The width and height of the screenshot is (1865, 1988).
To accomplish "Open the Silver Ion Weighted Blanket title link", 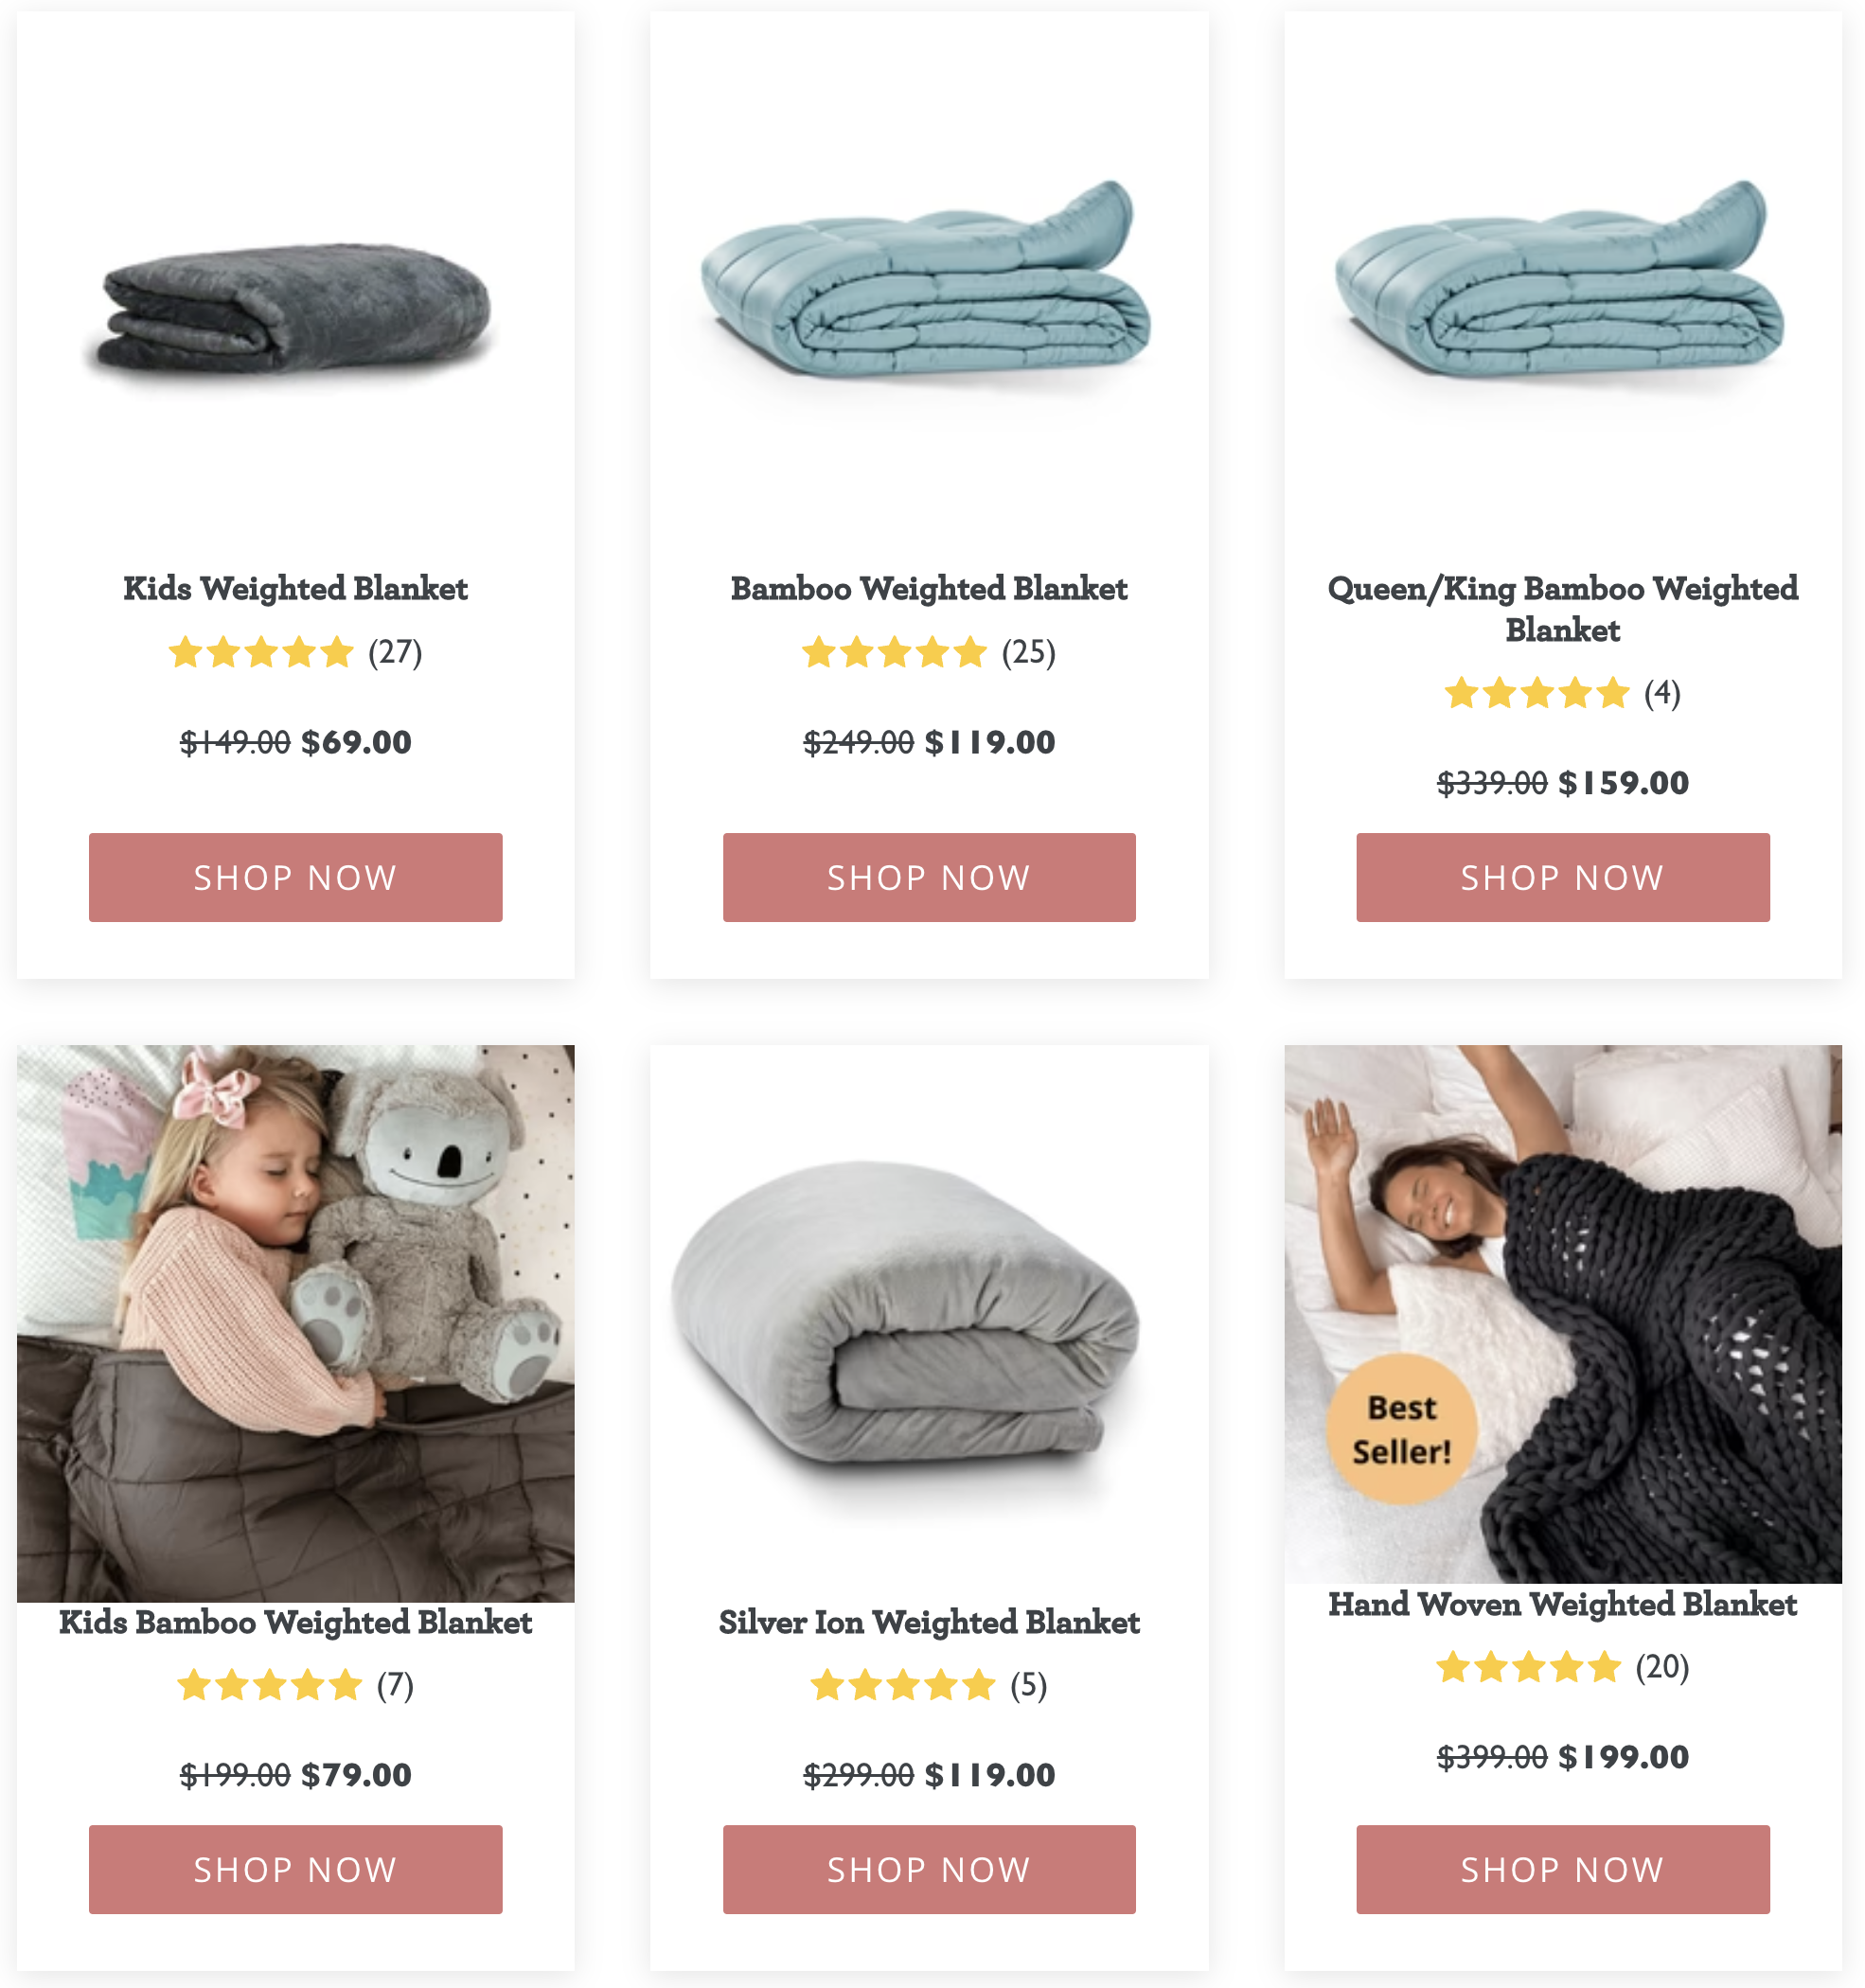I will (929, 1621).
